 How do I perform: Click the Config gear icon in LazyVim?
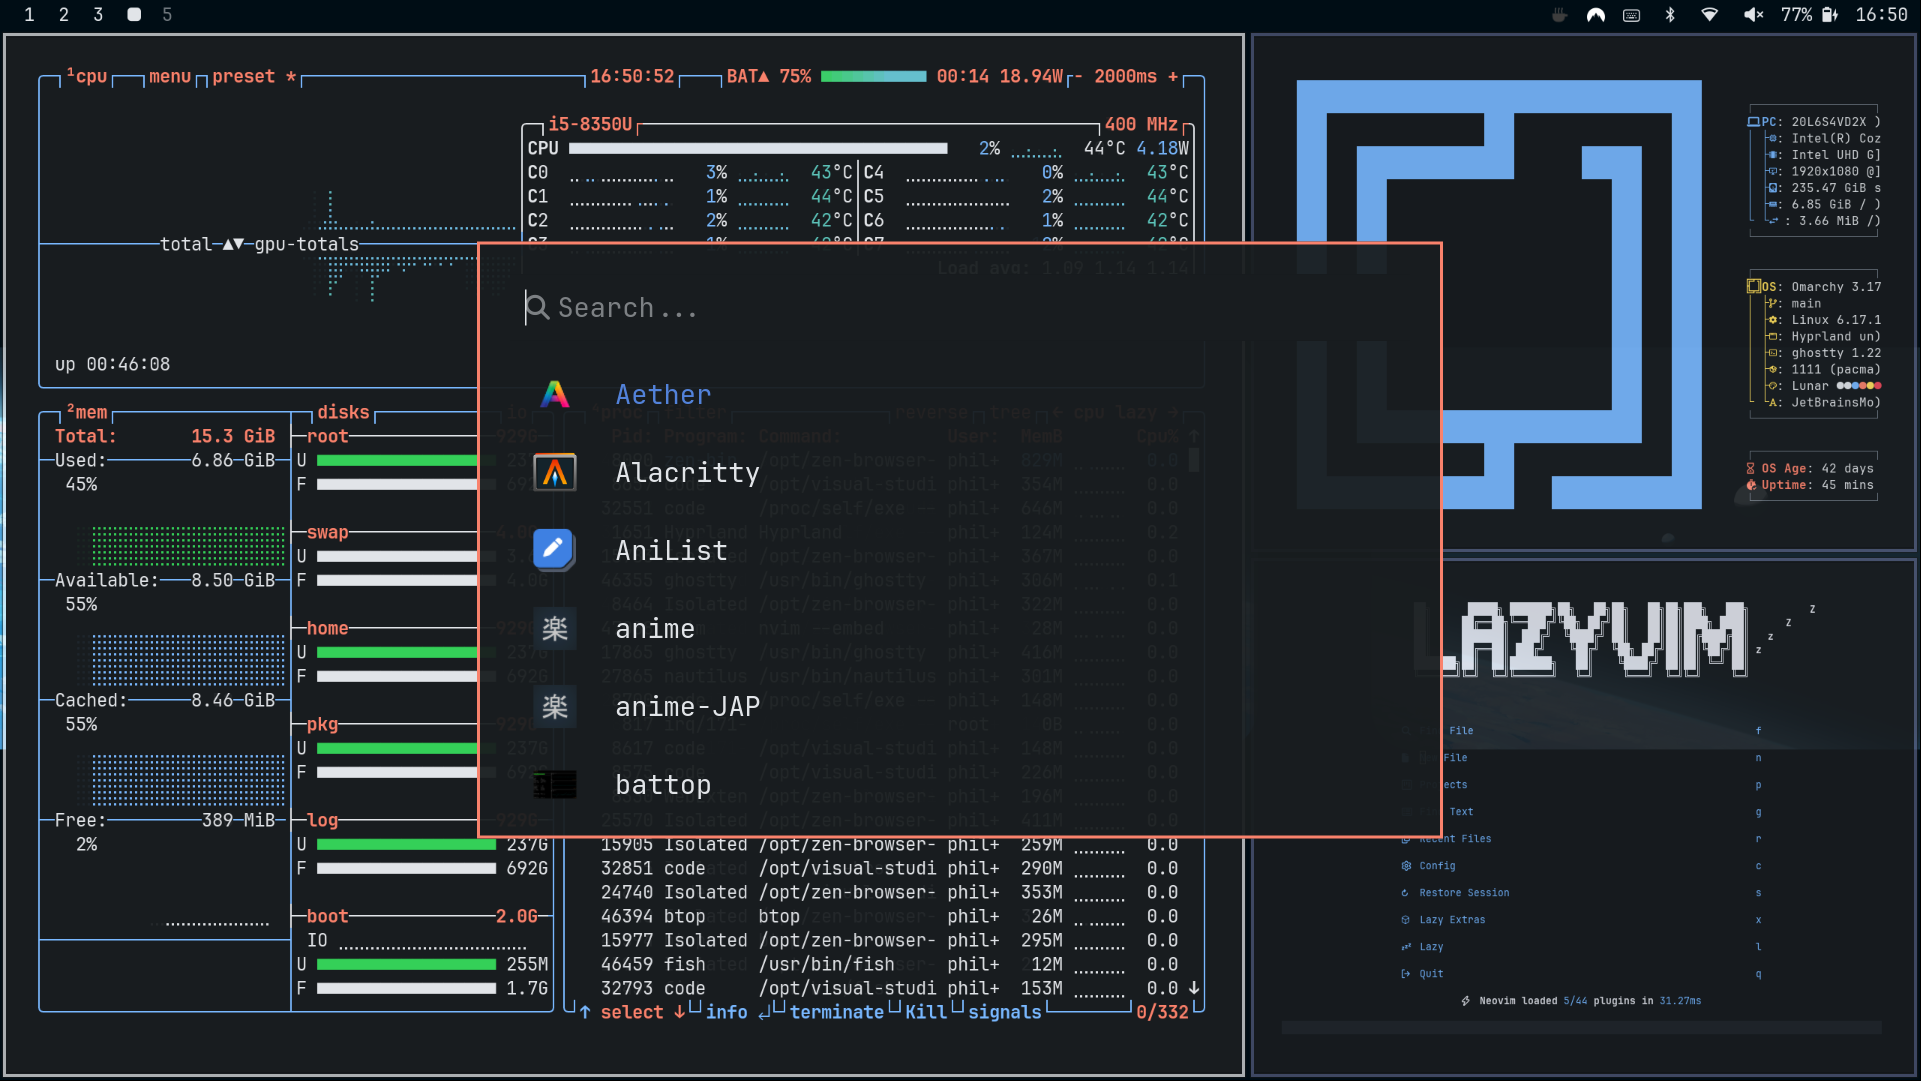[1406, 866]
